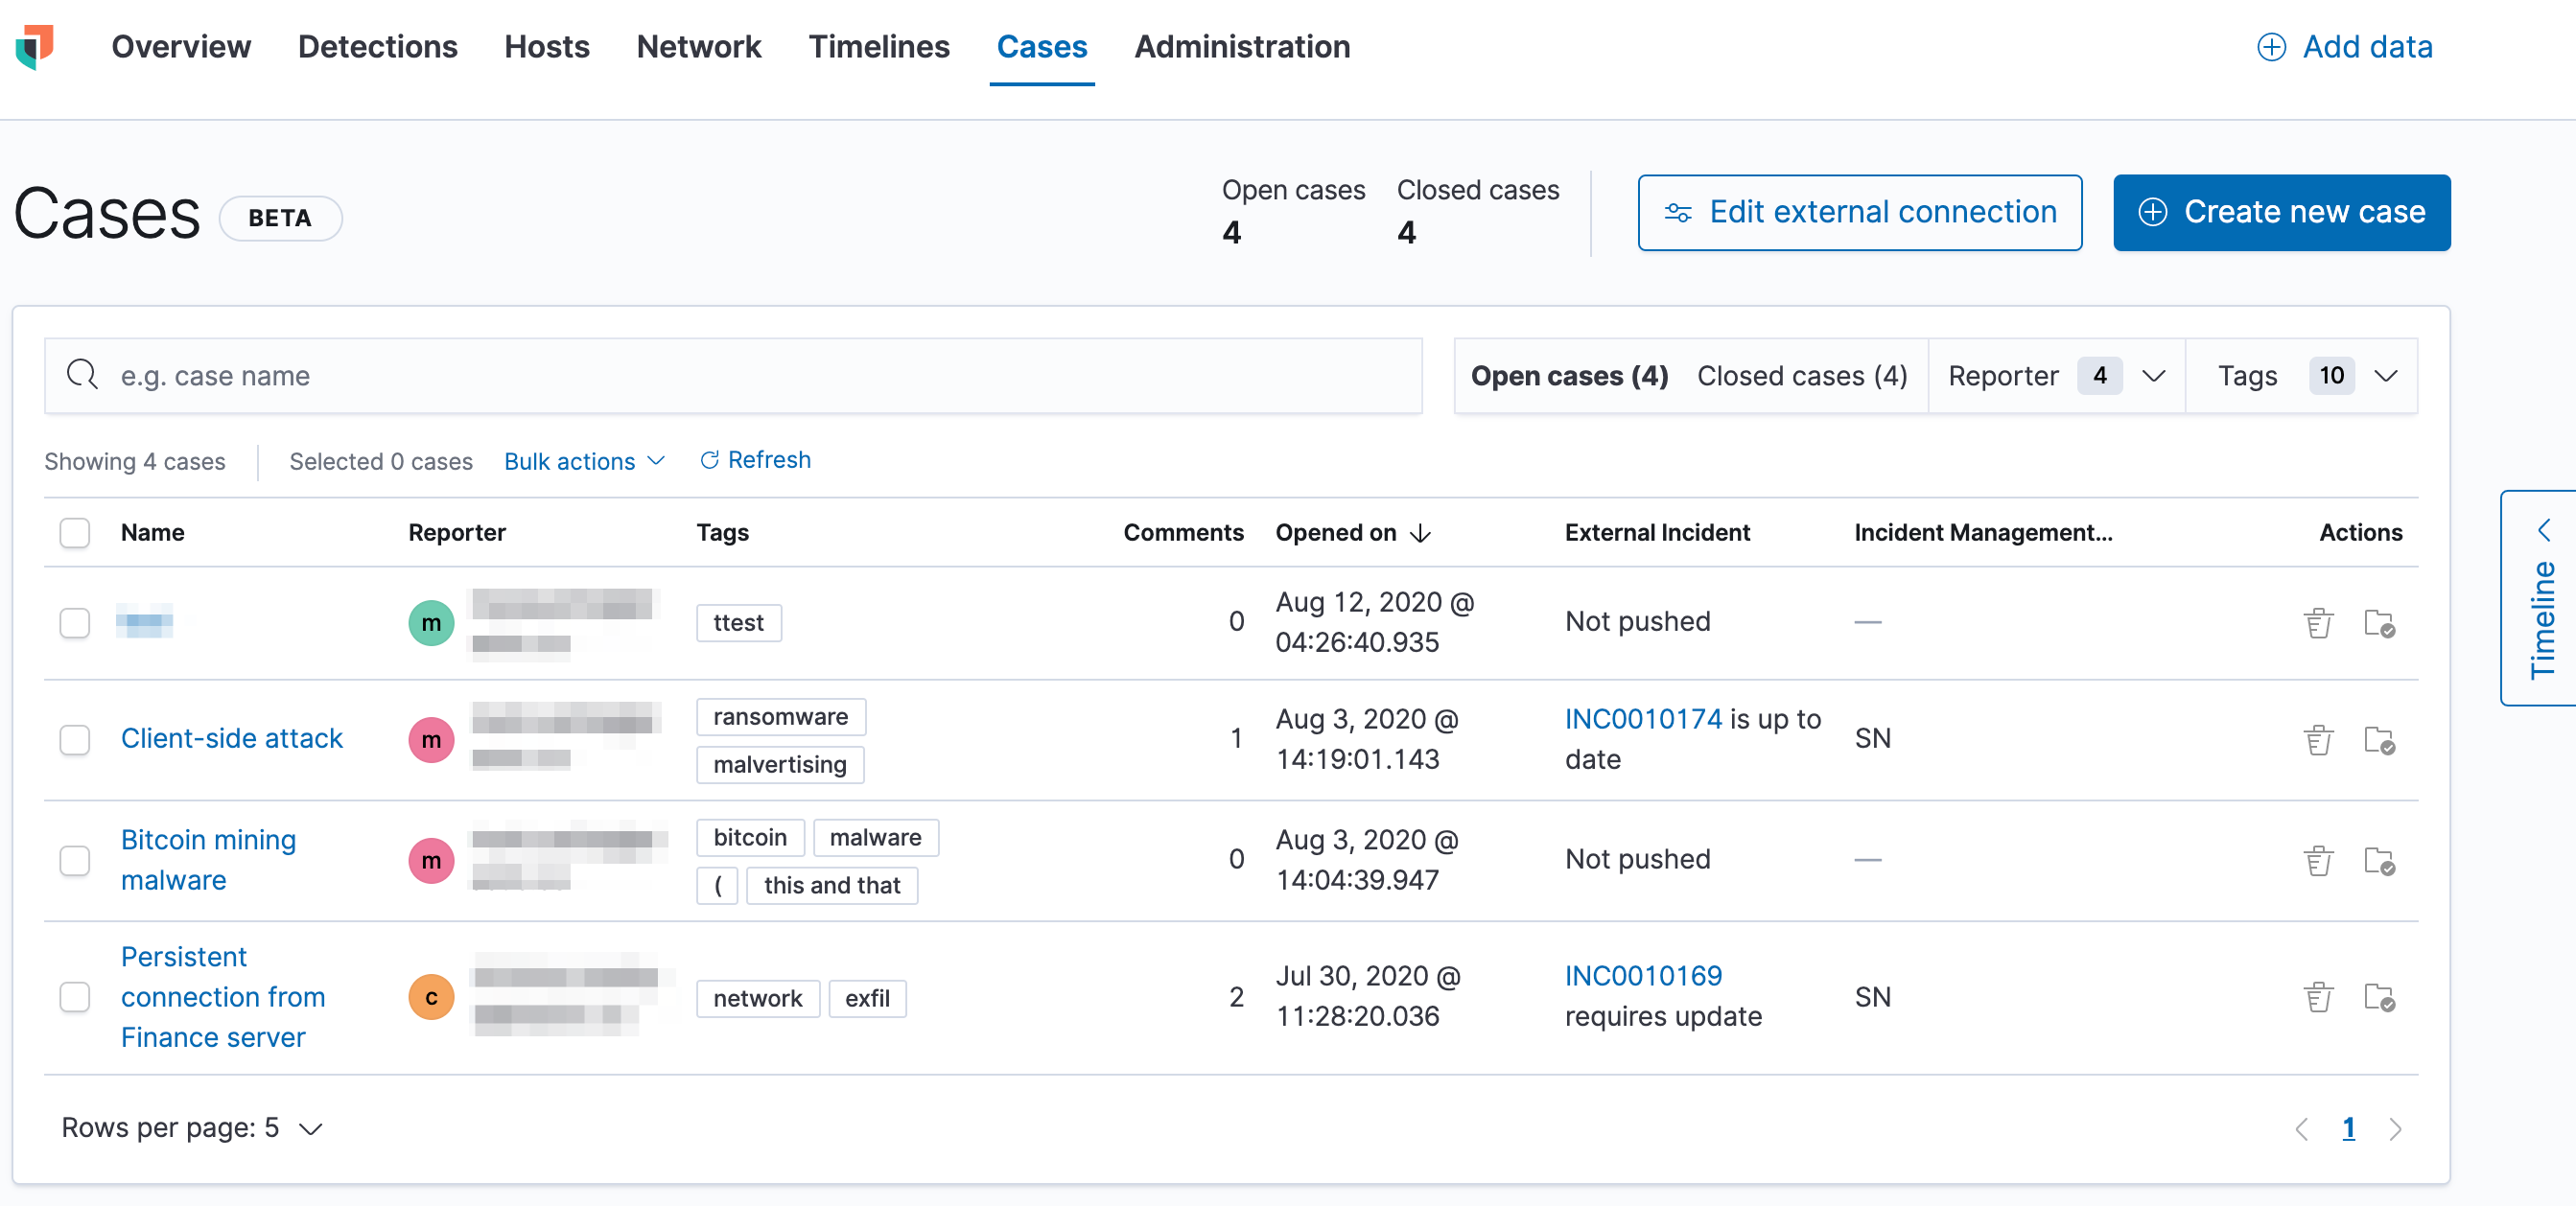This screenshot has height=1206, width=2576.
Task: Check the select-all checkbox in the table header
Action: point(74,533)
